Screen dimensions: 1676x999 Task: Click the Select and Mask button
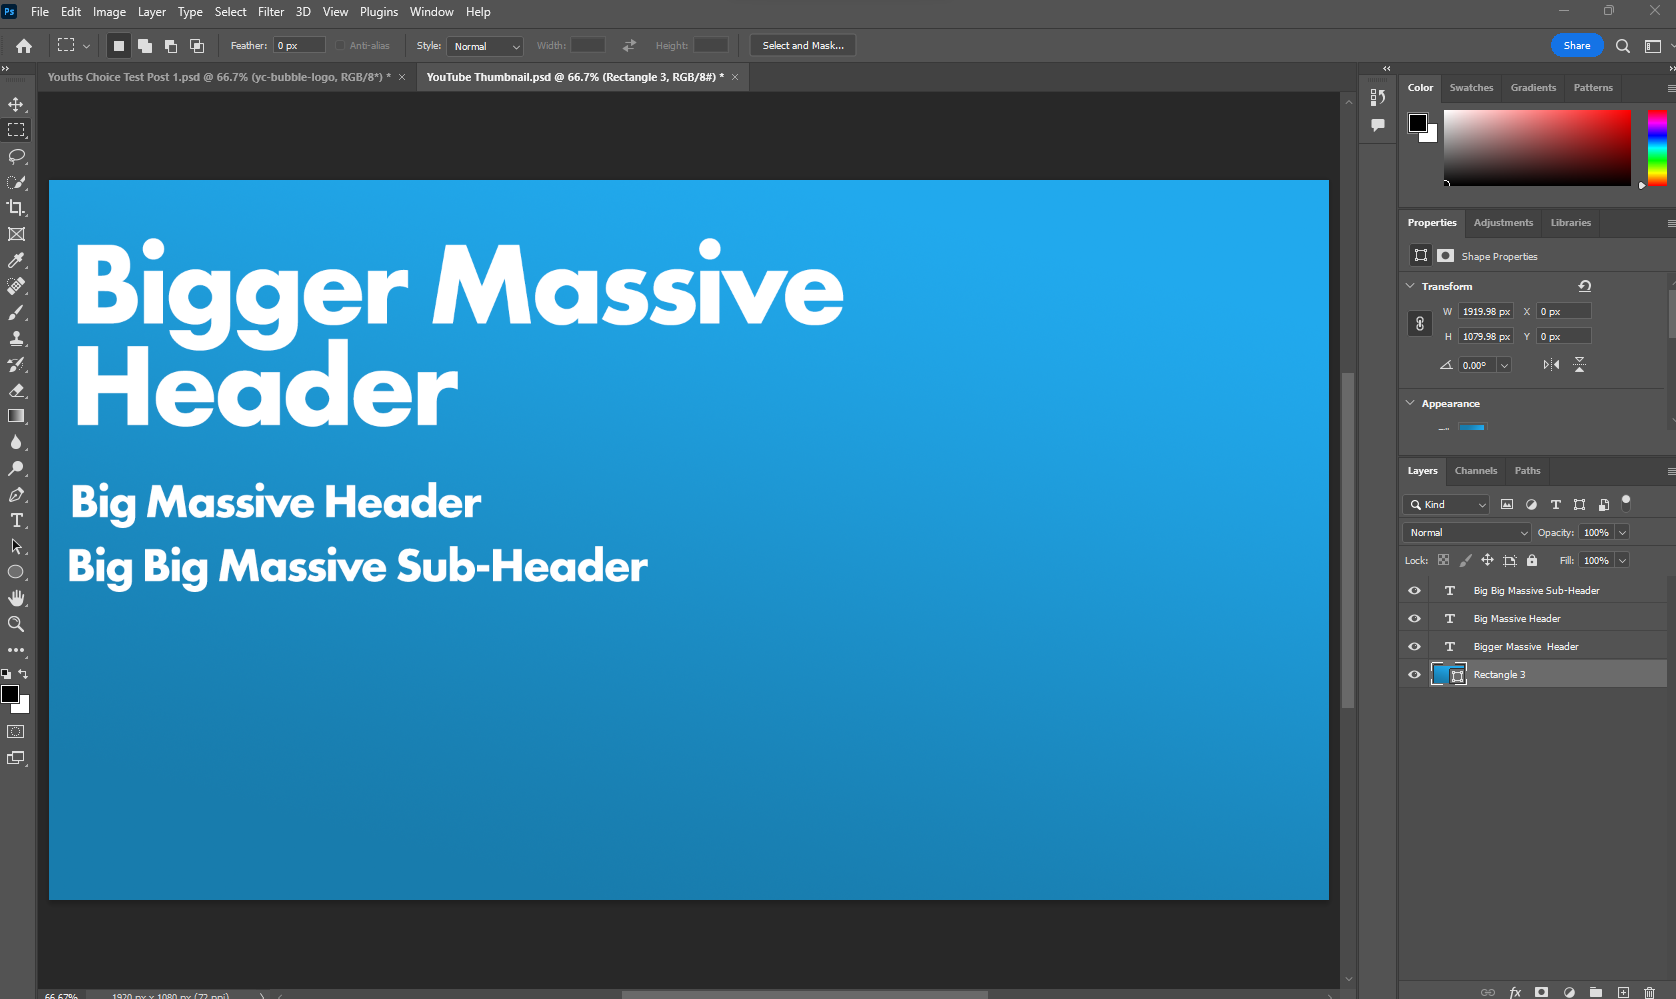pyautogui.click(x=802, y=46)
